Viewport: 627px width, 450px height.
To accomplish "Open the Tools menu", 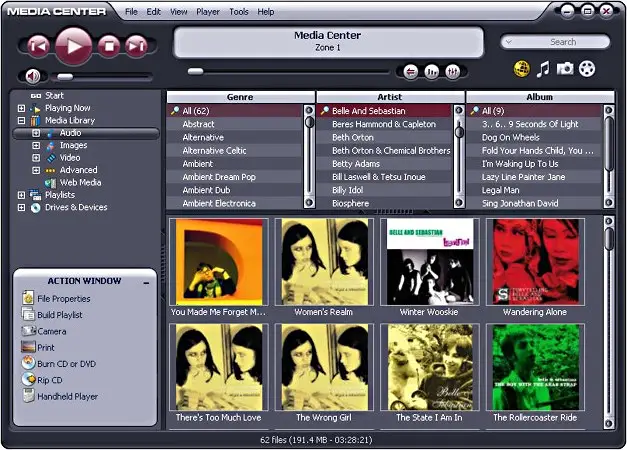I will tap(239, 12).
